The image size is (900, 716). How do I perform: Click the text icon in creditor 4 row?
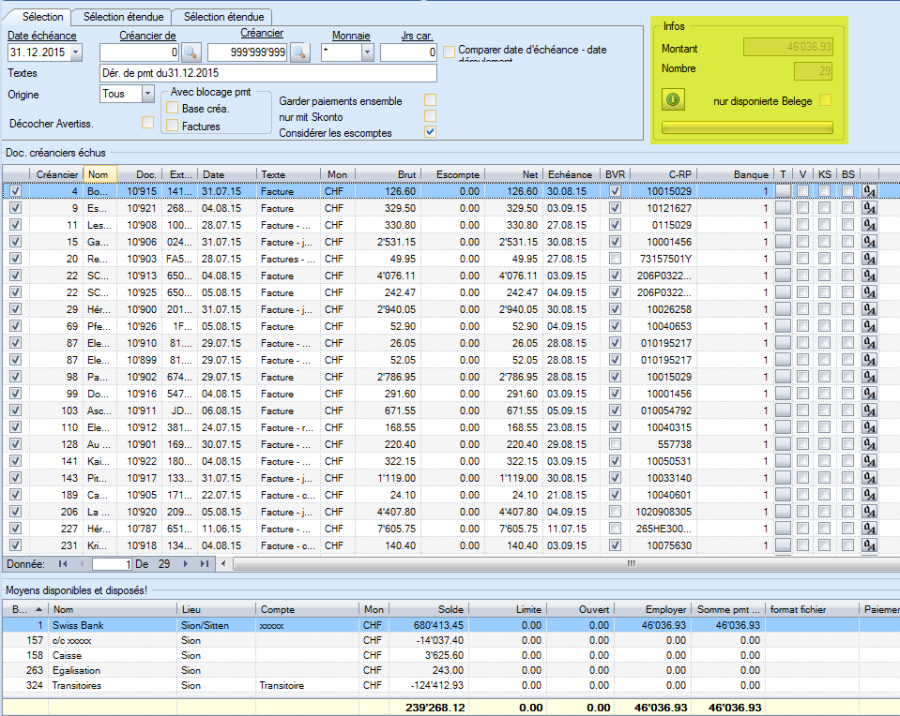(x=869, y=191)
